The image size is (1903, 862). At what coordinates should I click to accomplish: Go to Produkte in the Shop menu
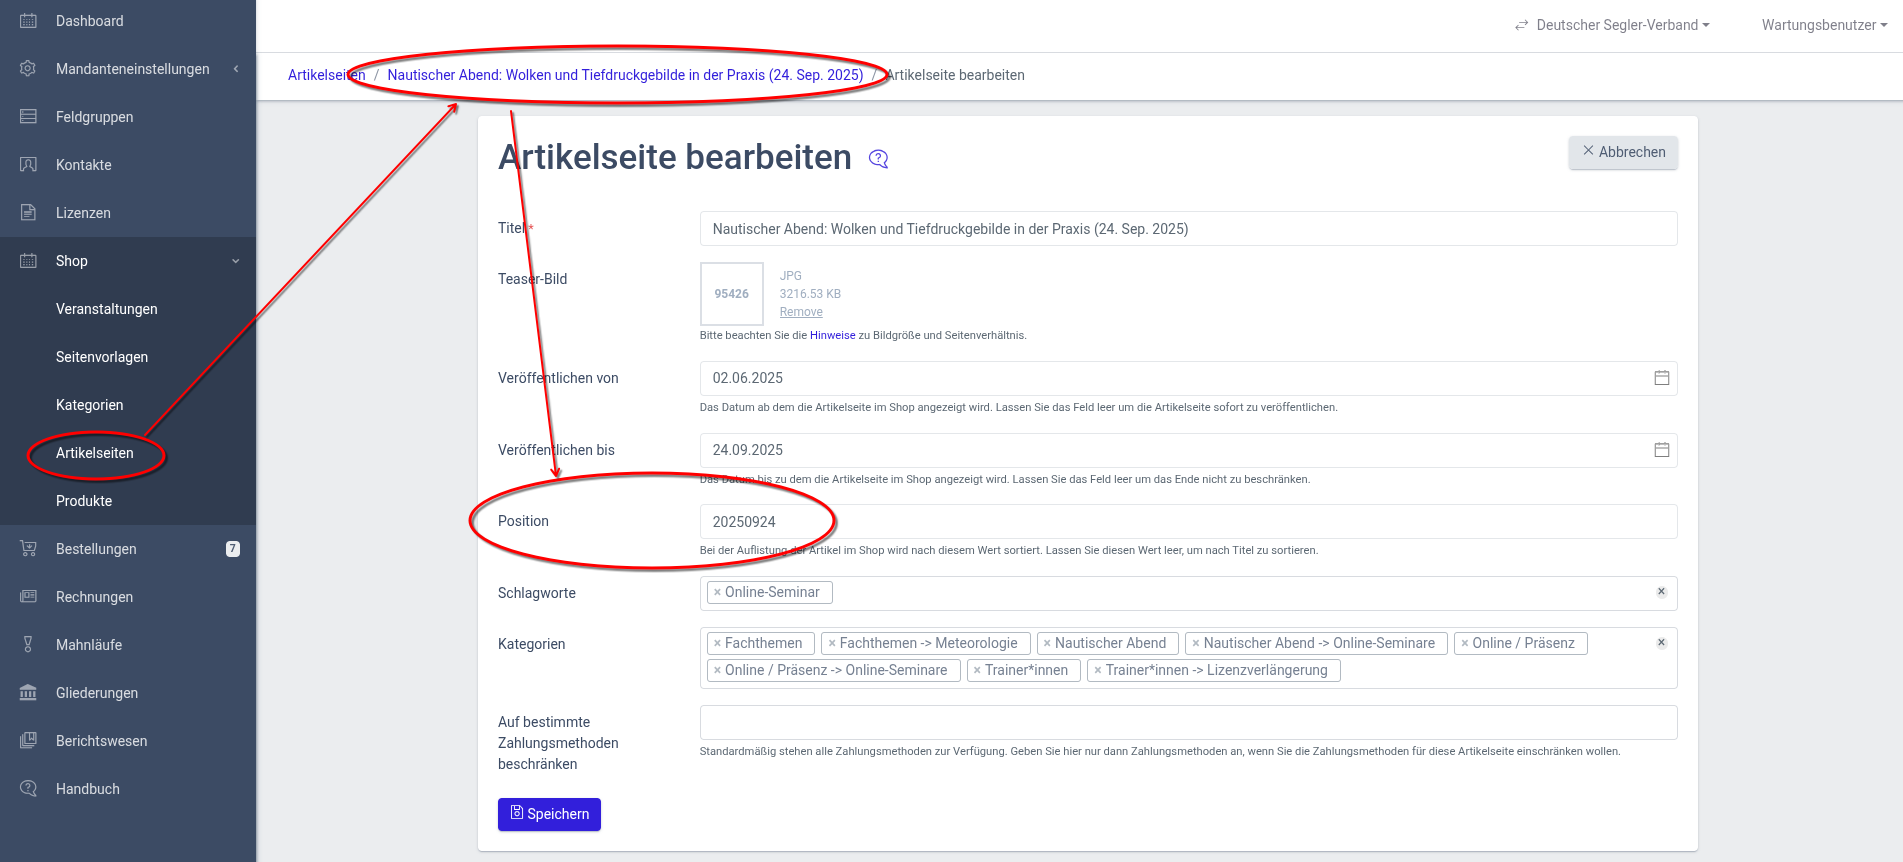(84, 501)
